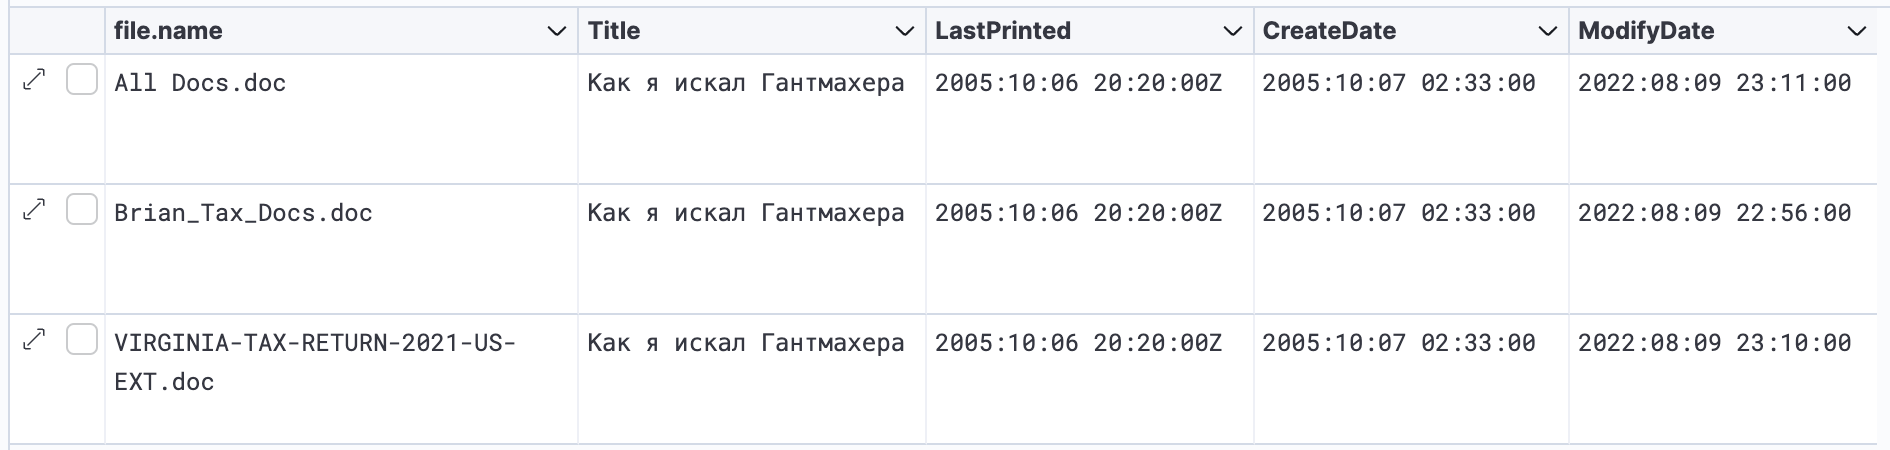
Task: Click the file.name column header
Action: 168,31
